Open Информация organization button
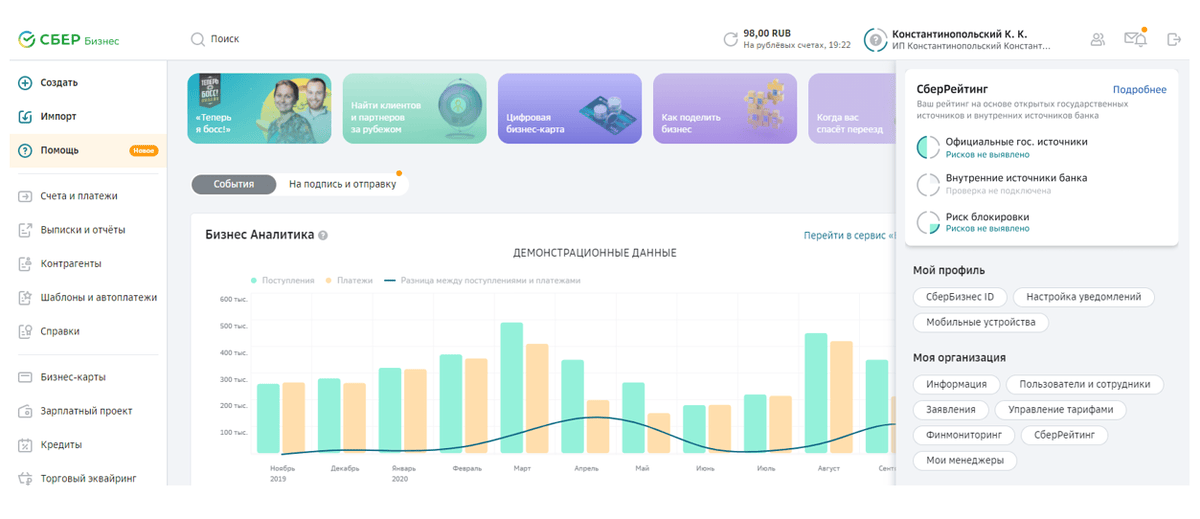The image size is (1200, 519). coord(956,384)
